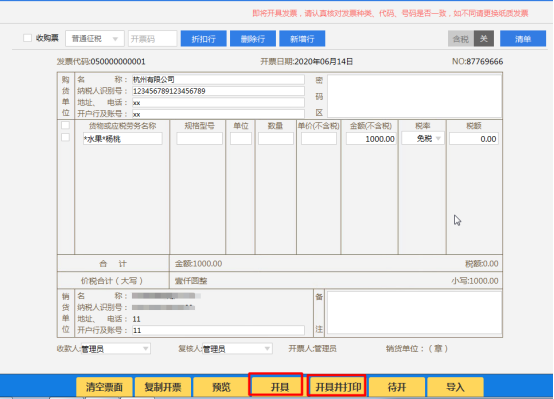
Task: Click the 小写:1000.00 text
Action: (x=475, y=281)
